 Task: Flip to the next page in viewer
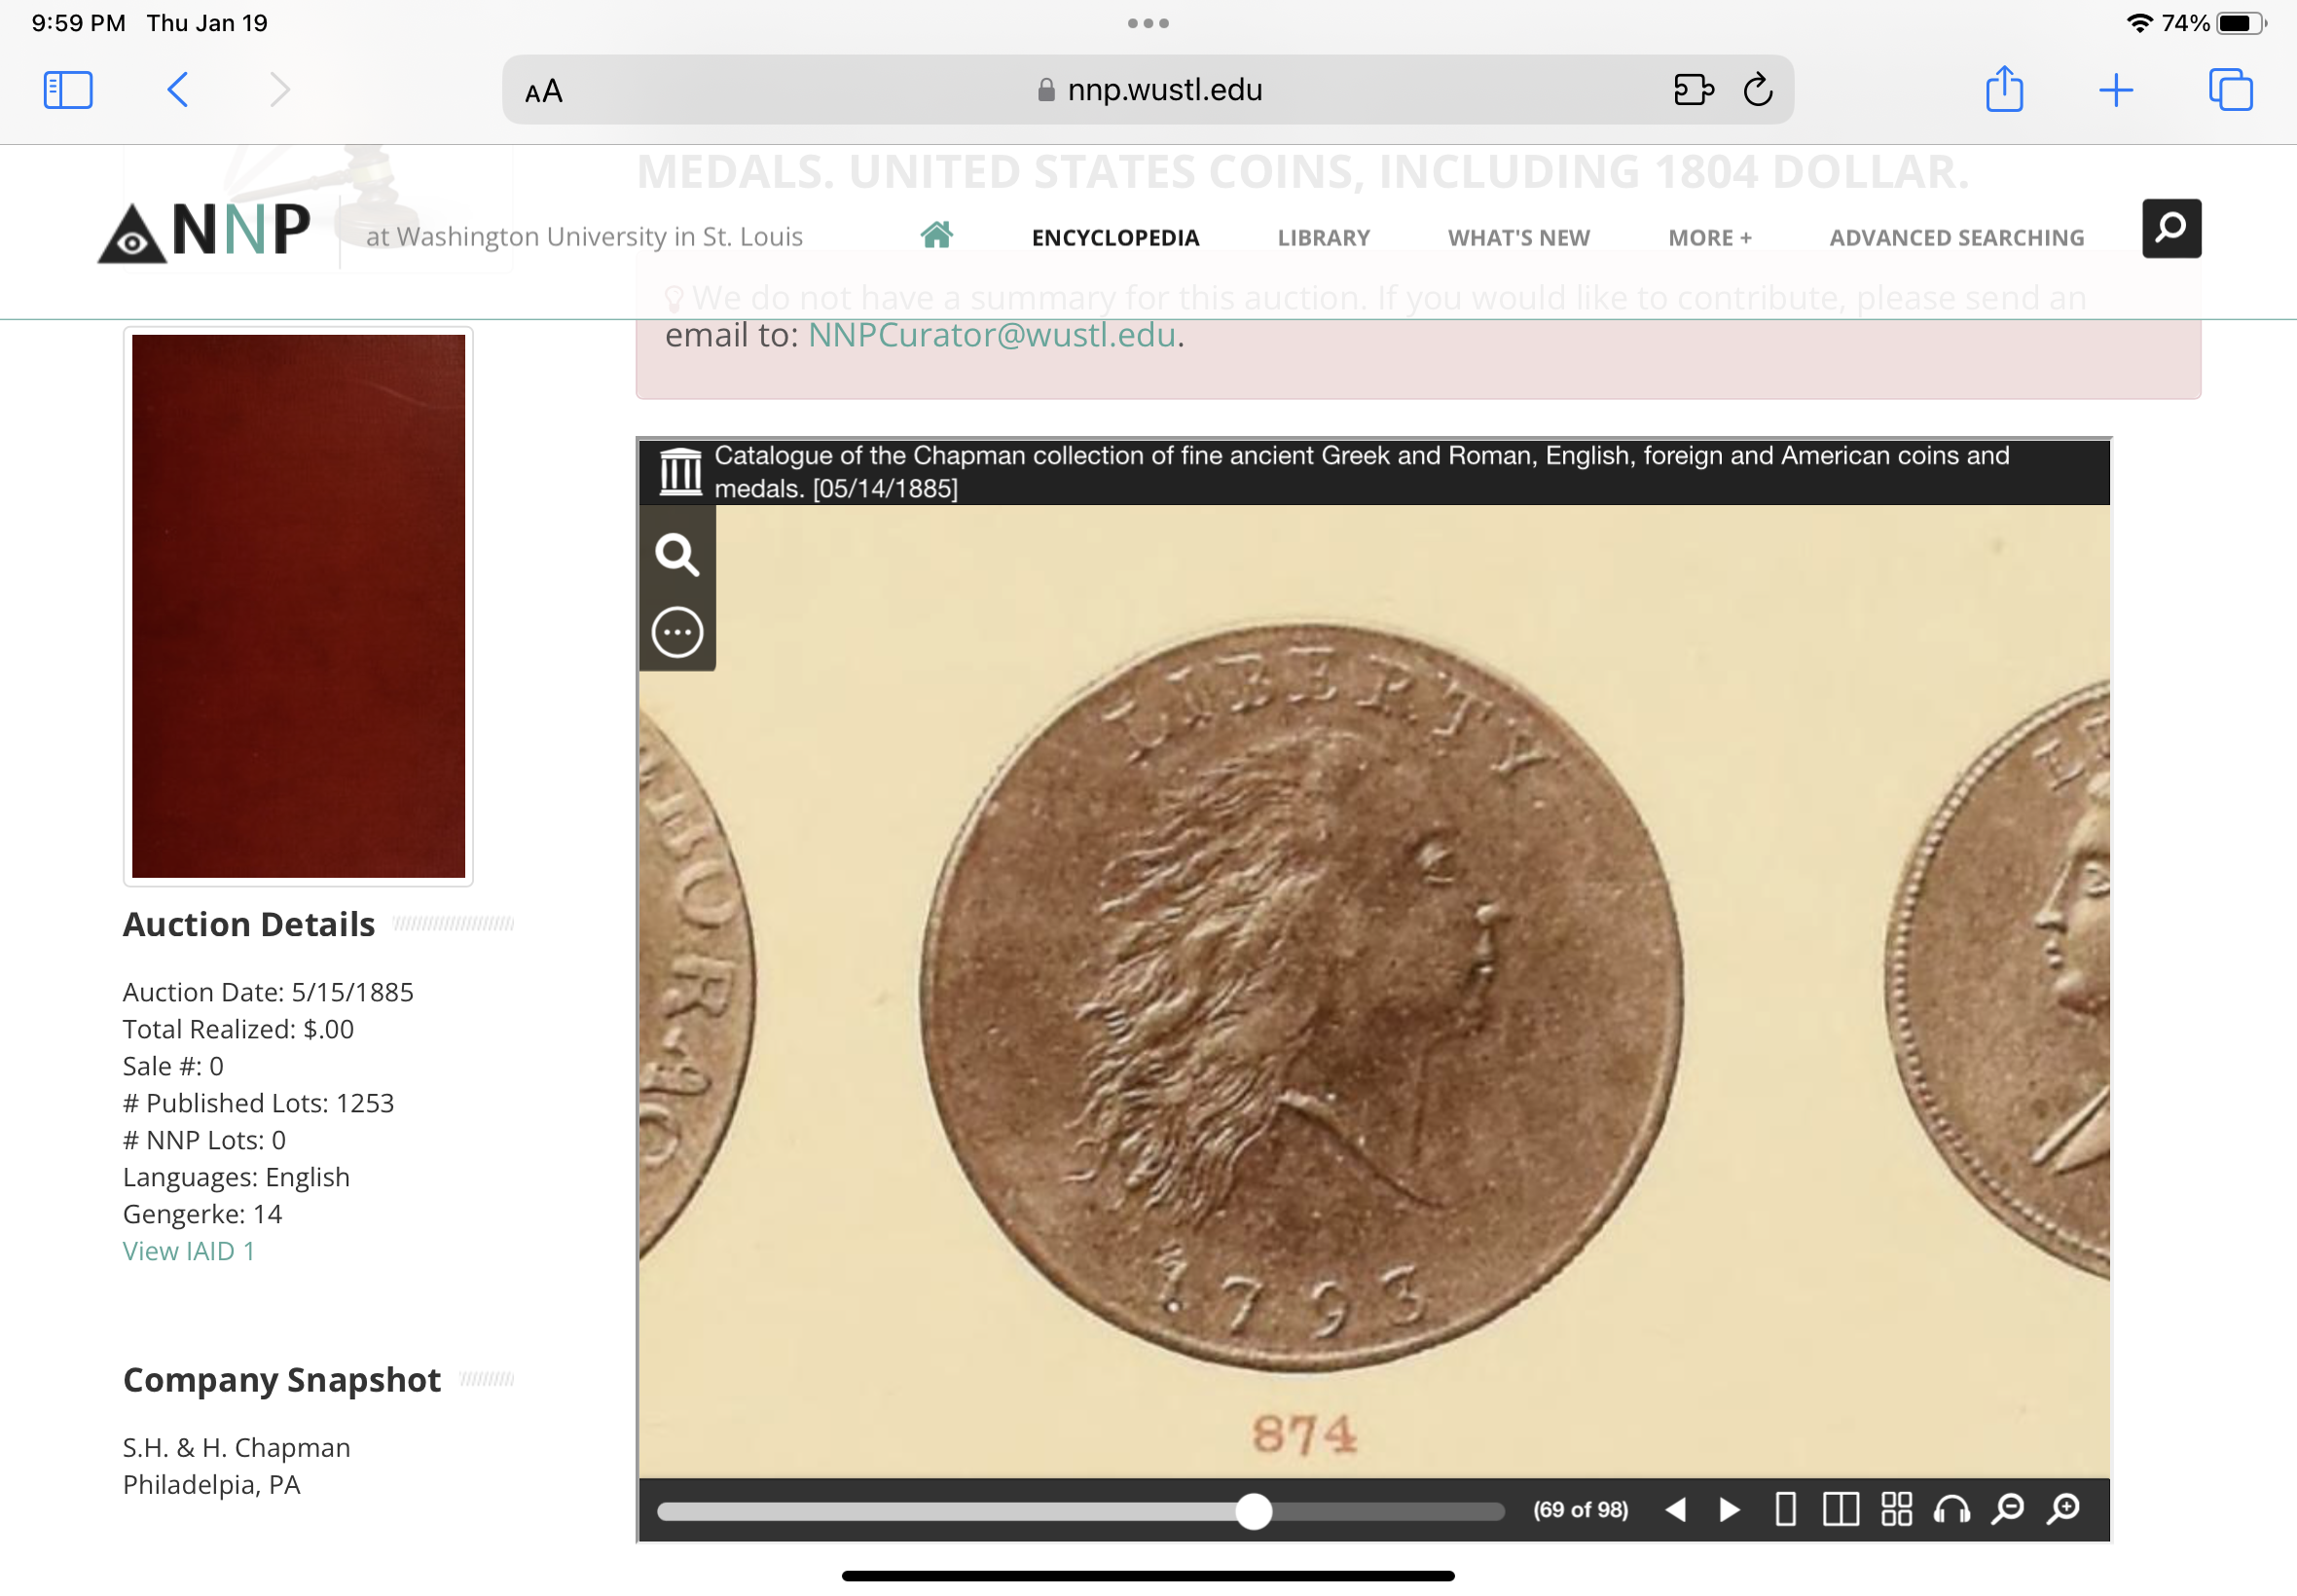pos(1729,1509)
